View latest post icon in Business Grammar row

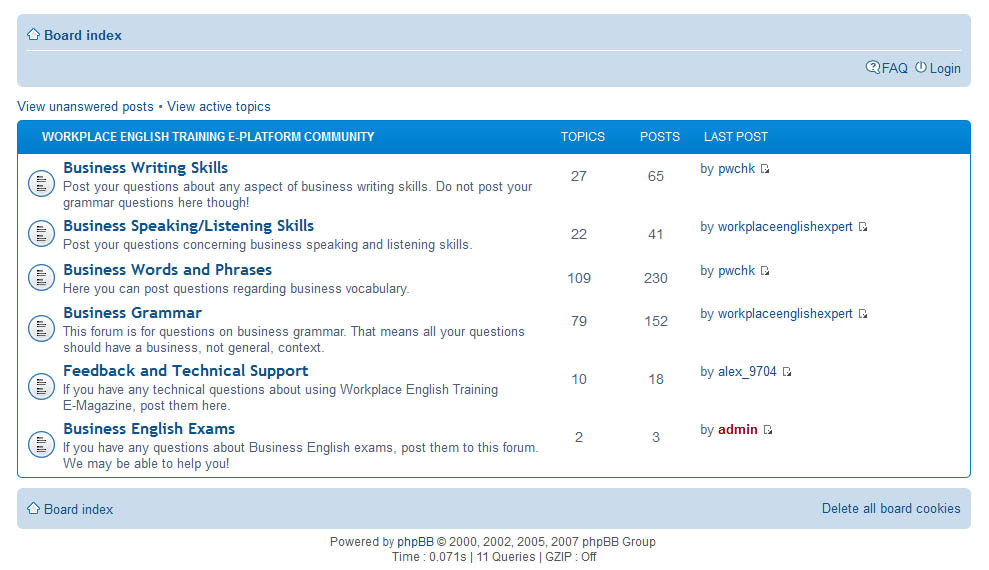click(863, 314)
